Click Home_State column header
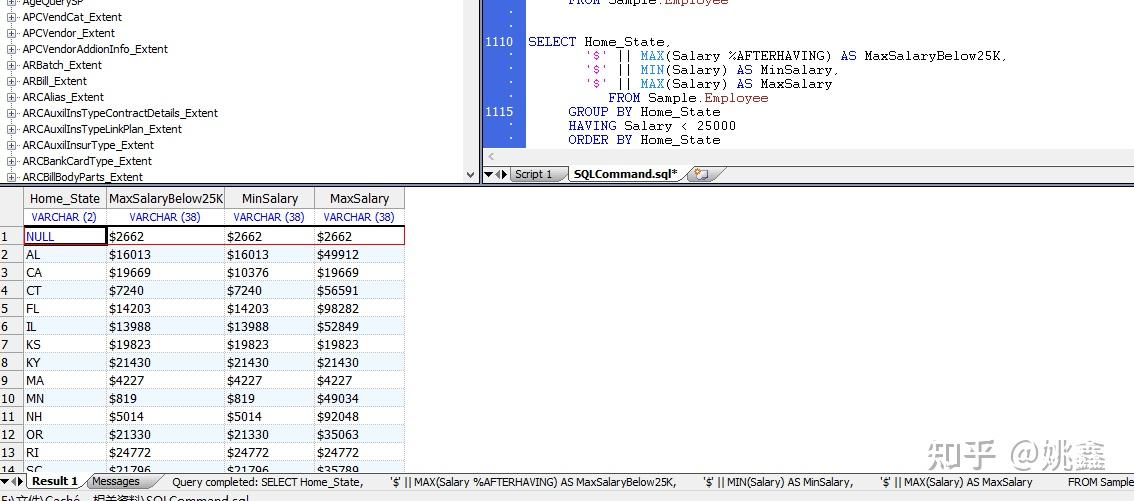The width and height of the screenshot is (1134, 501). pyautogui.click(x=65, y=198)
